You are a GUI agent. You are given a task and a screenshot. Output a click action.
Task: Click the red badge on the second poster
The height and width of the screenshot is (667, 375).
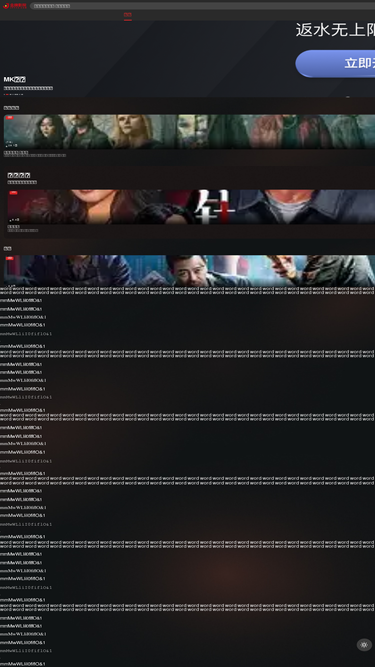[x=14, y=193]
